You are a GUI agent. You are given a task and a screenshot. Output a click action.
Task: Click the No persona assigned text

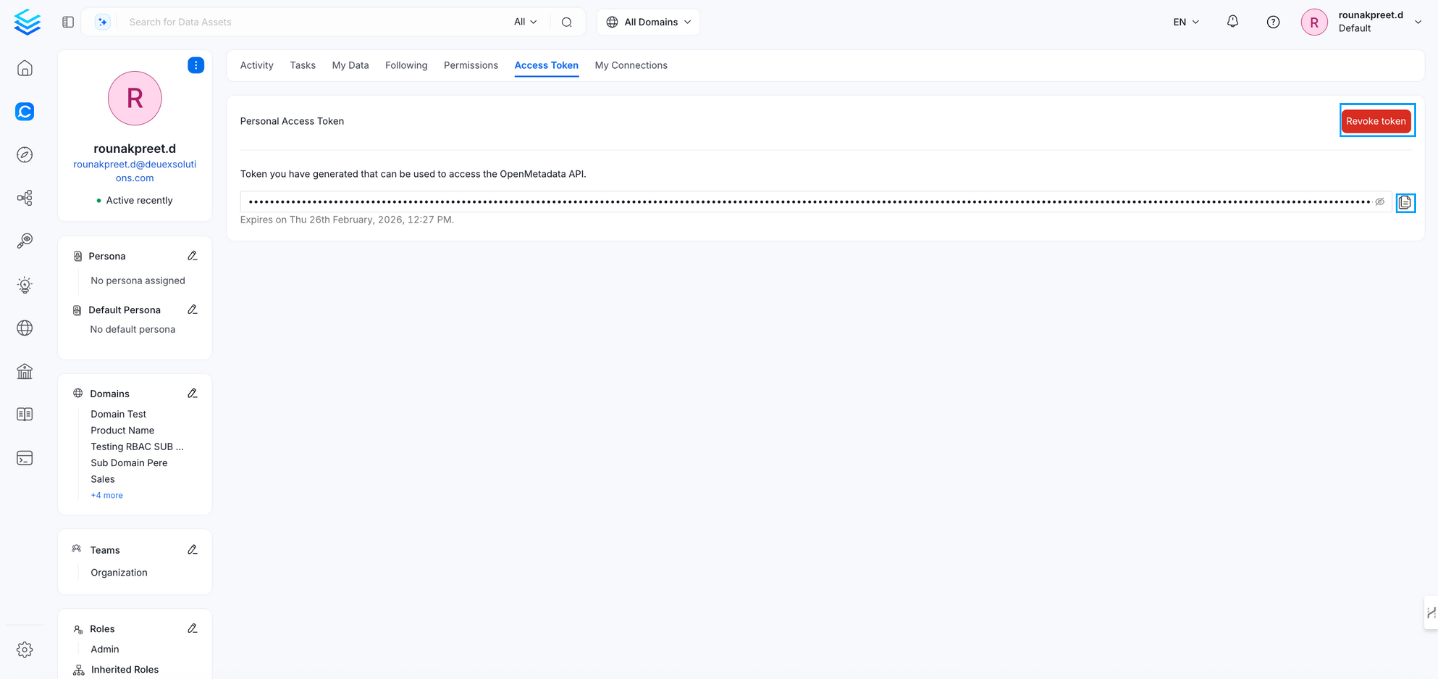coord(138,281)
